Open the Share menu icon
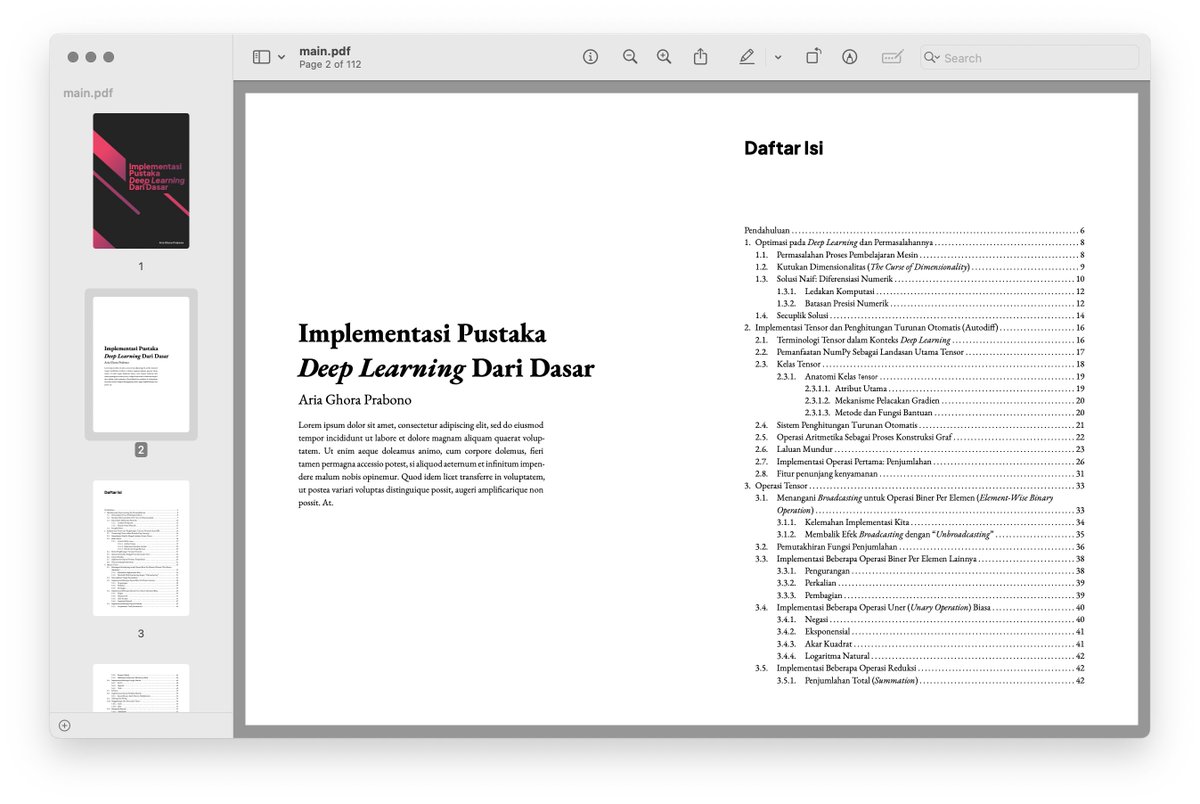The height and width of the screenshot is (804, 1200). point(701,57)
